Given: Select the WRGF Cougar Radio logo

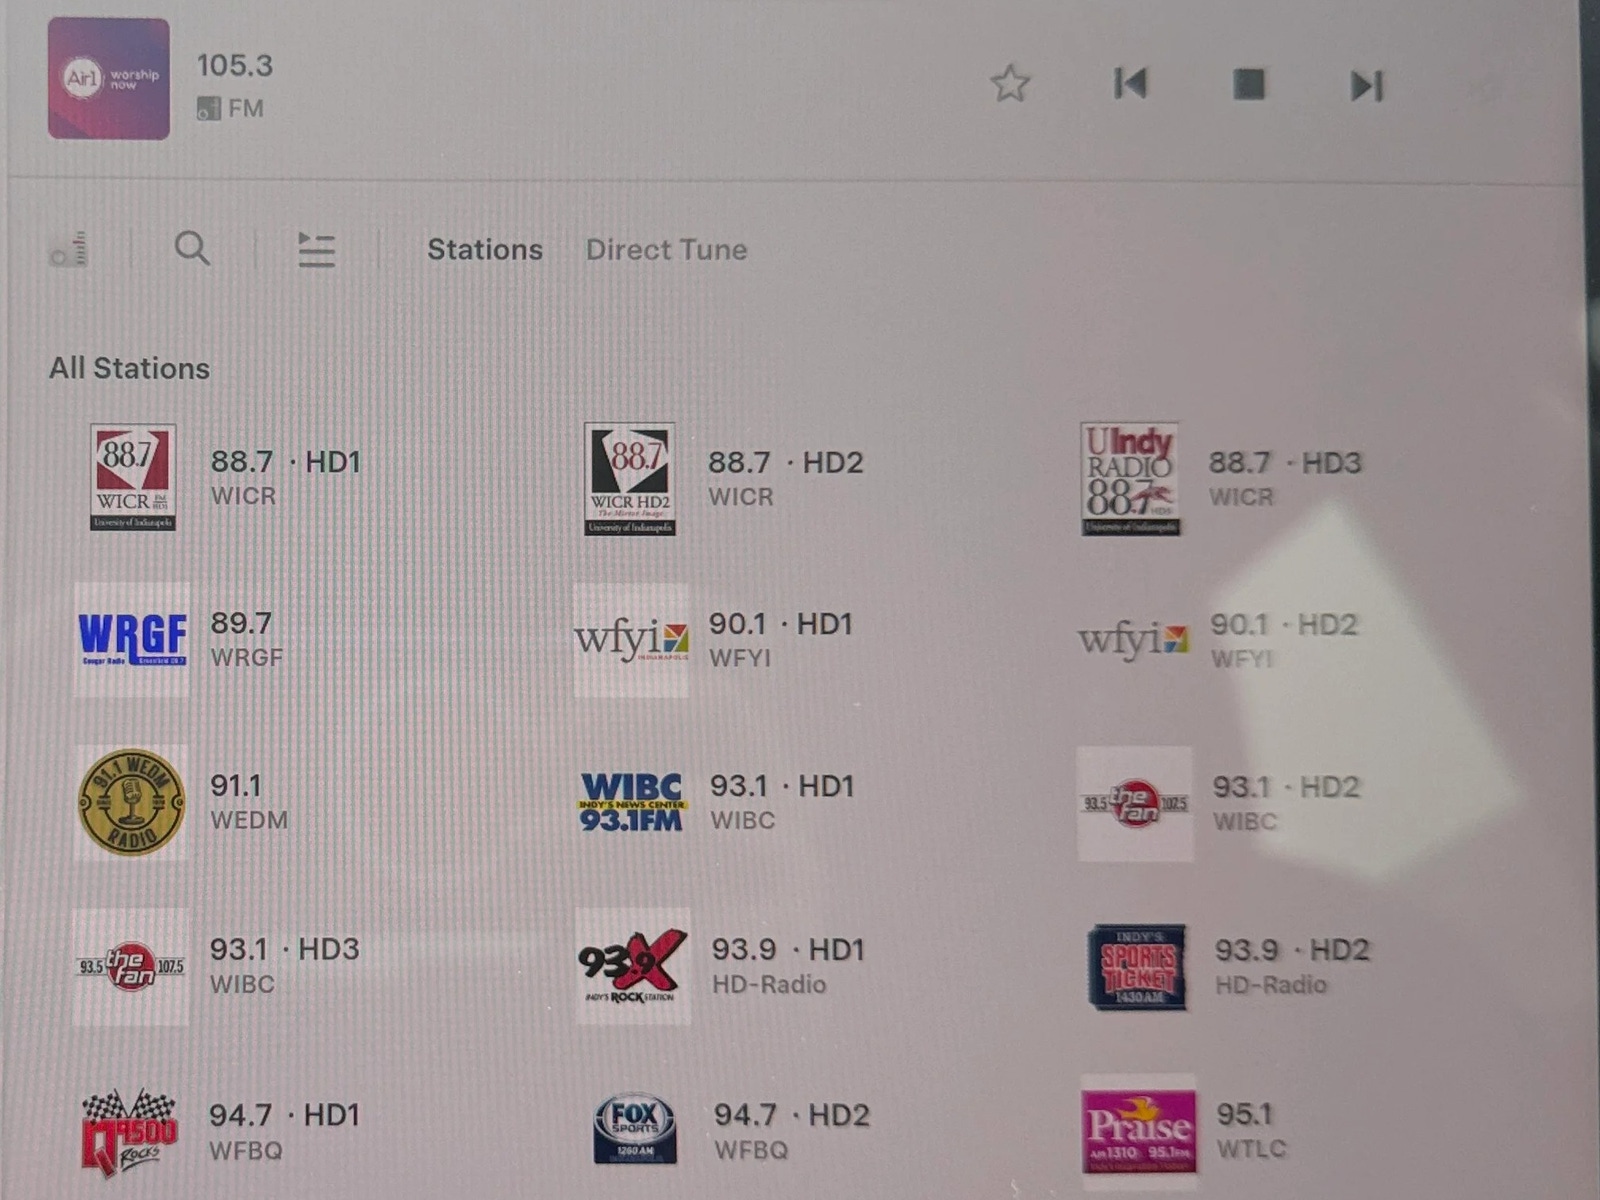Looking at the screenshot, I should [132, 639].
